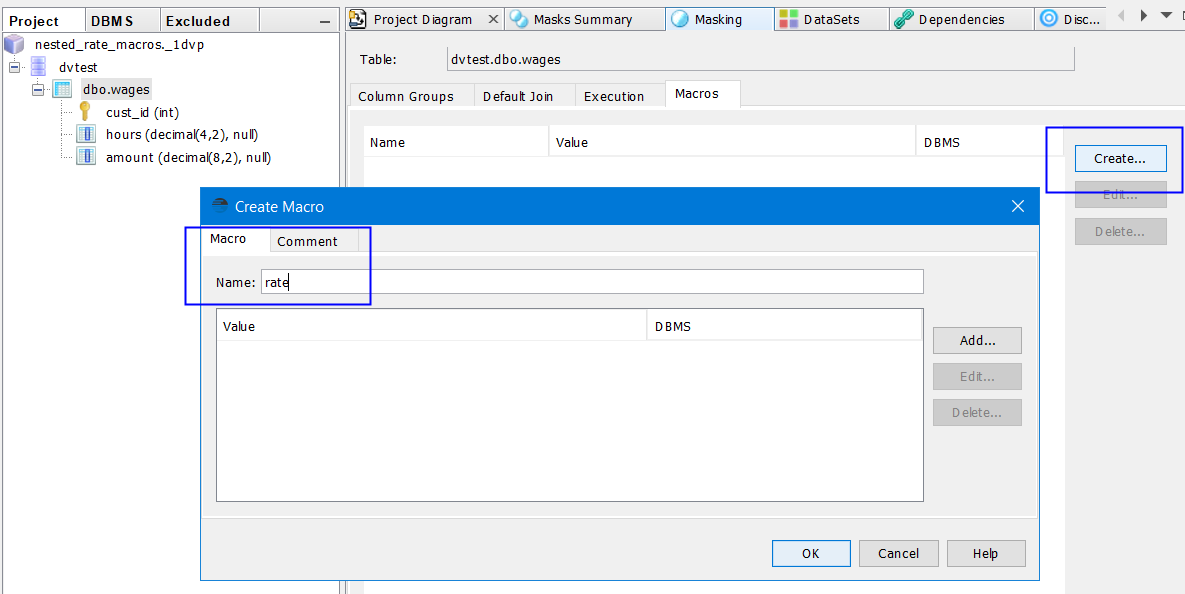This screenshot has height=594, width=1185.
Task: Open the Project Diagram tab
Action: pyautogui.click(x=423, y=19)
